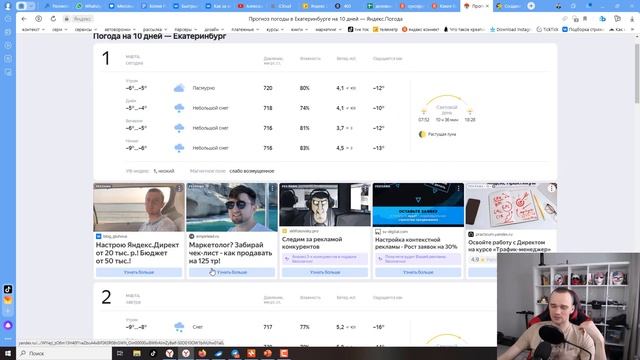Click 'Узнать больше' under 'Настройка контекстной рекламы'
Viewport: 640px width, 360px height.
click(418, 272)
